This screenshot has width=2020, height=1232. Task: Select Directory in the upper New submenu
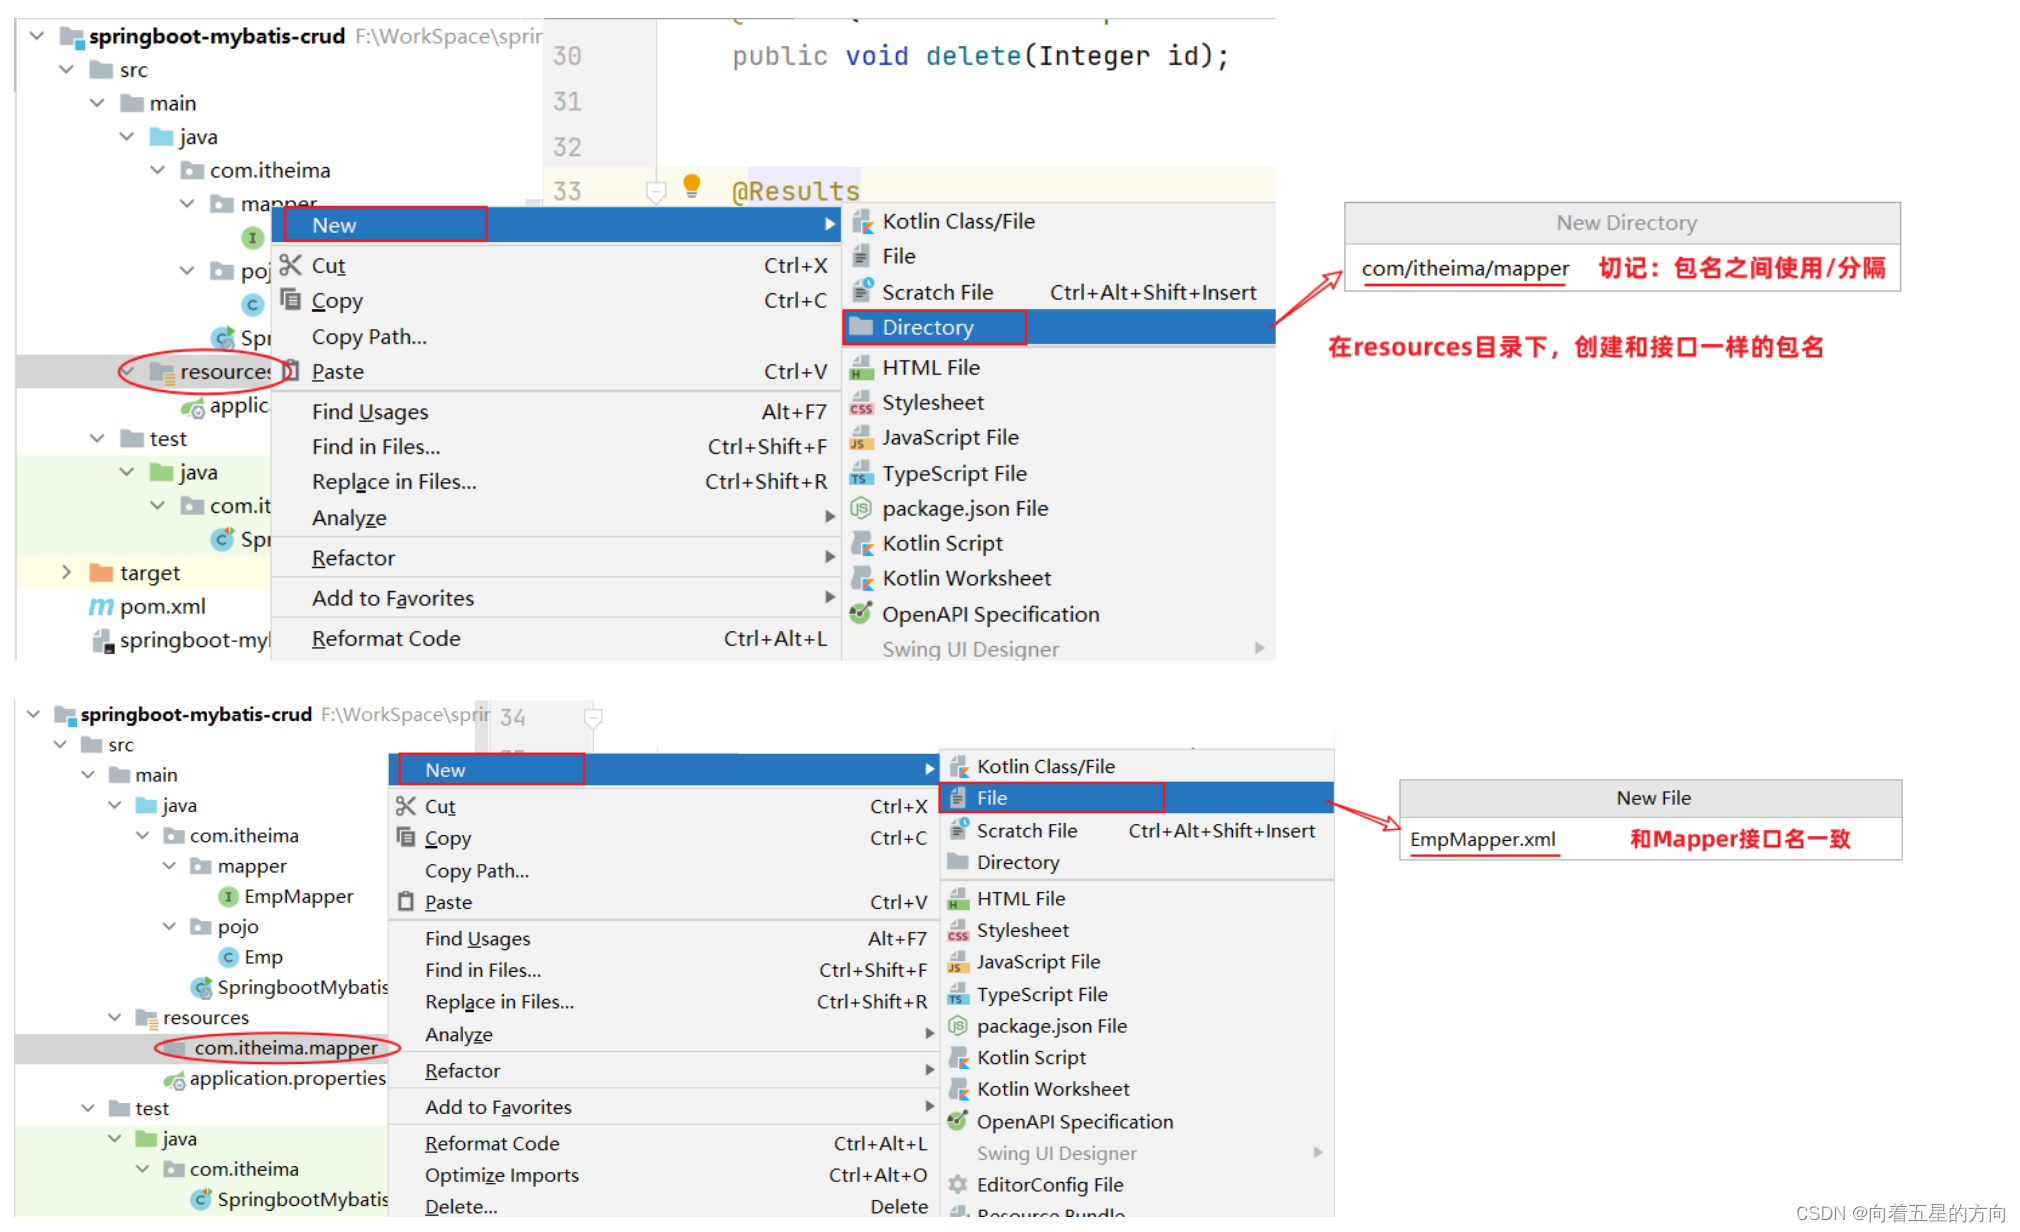927,327
